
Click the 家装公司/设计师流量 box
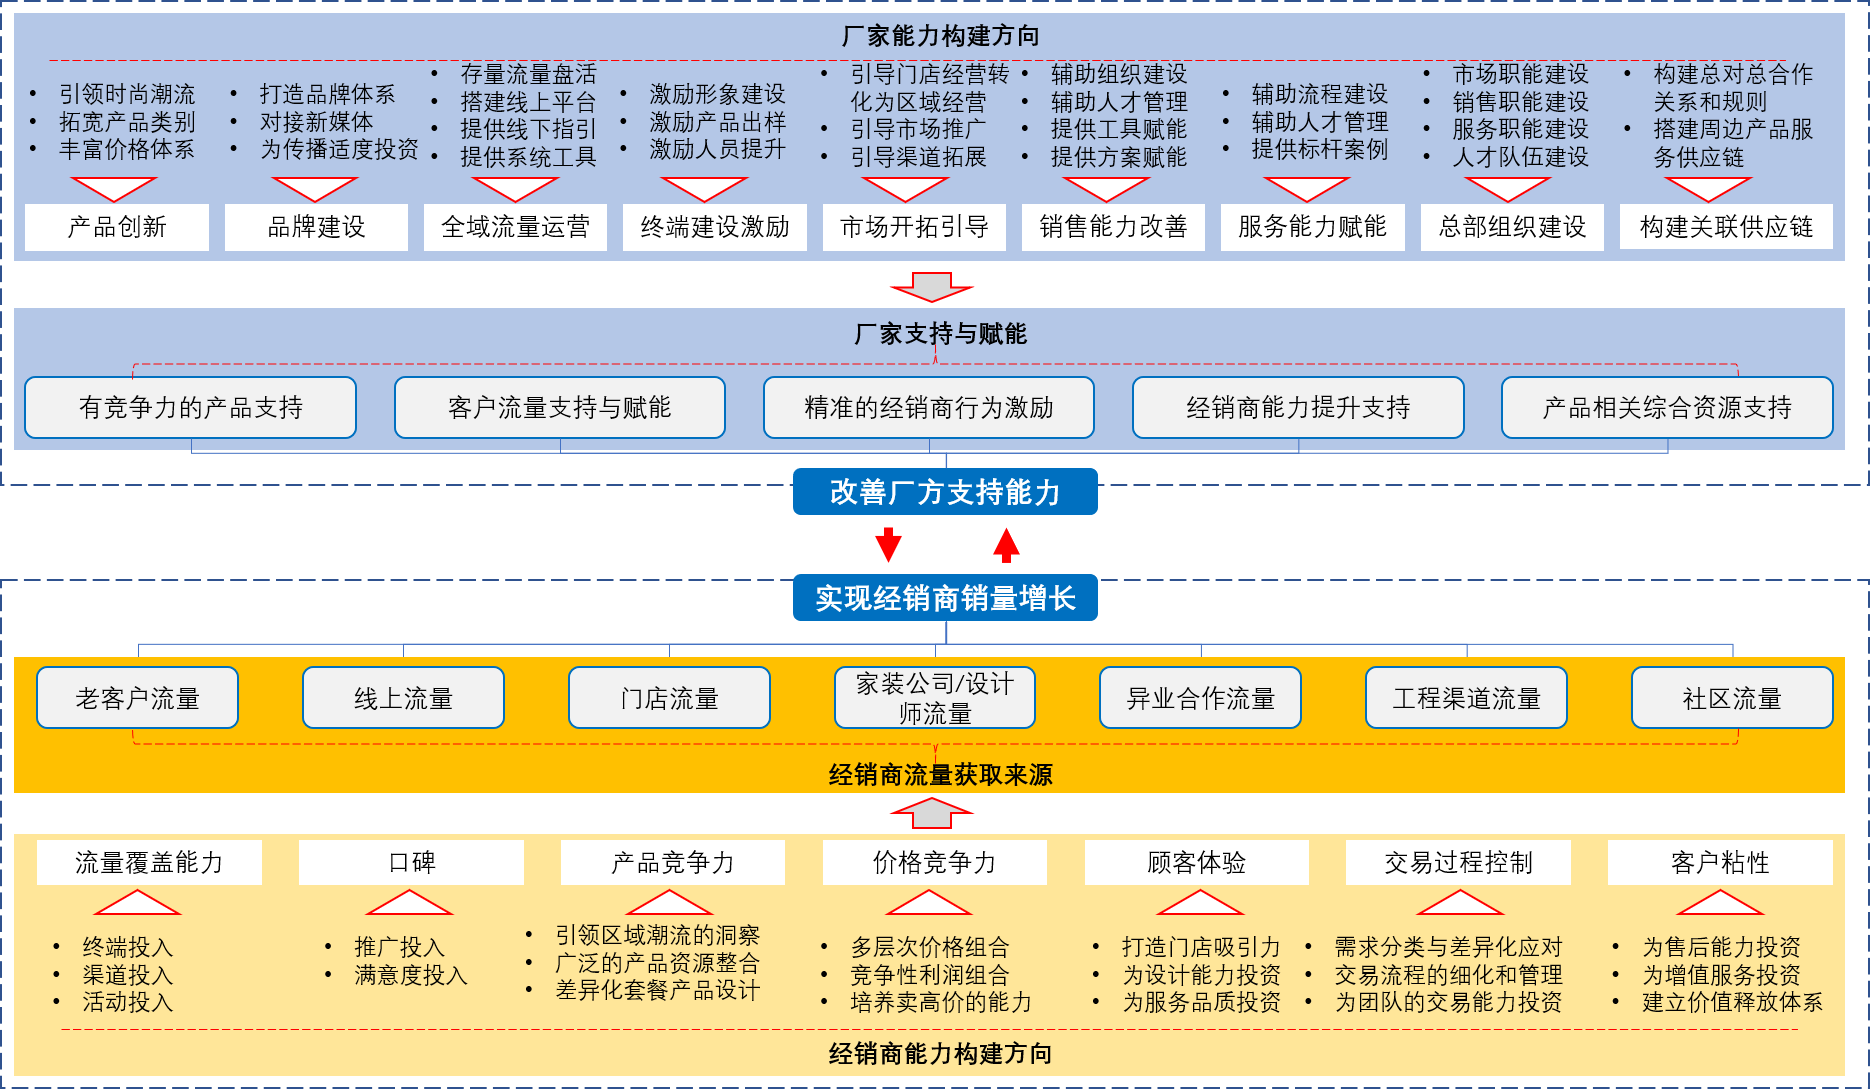pos(935,698)
